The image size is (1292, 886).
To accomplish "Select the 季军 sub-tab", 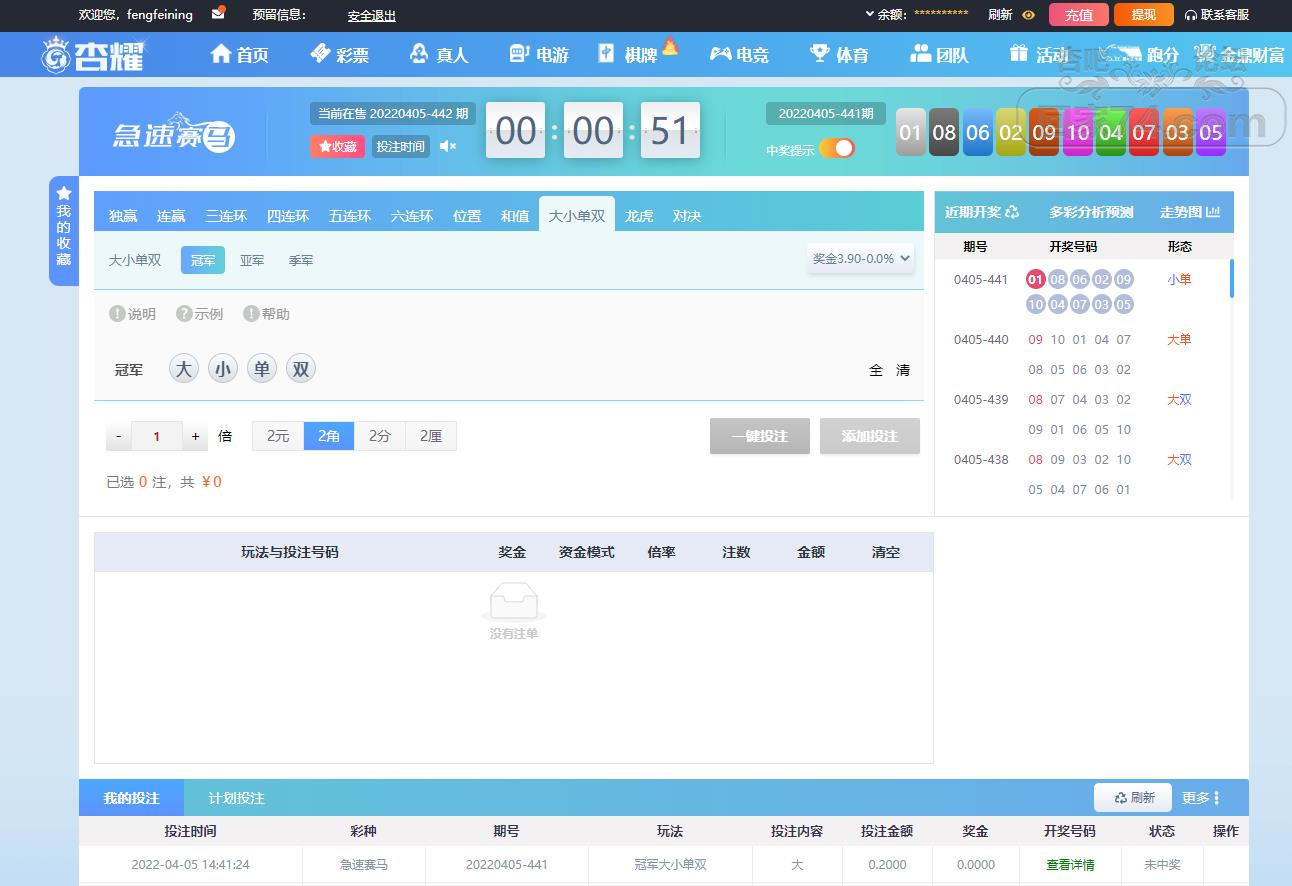I will [x=301, y=260].
